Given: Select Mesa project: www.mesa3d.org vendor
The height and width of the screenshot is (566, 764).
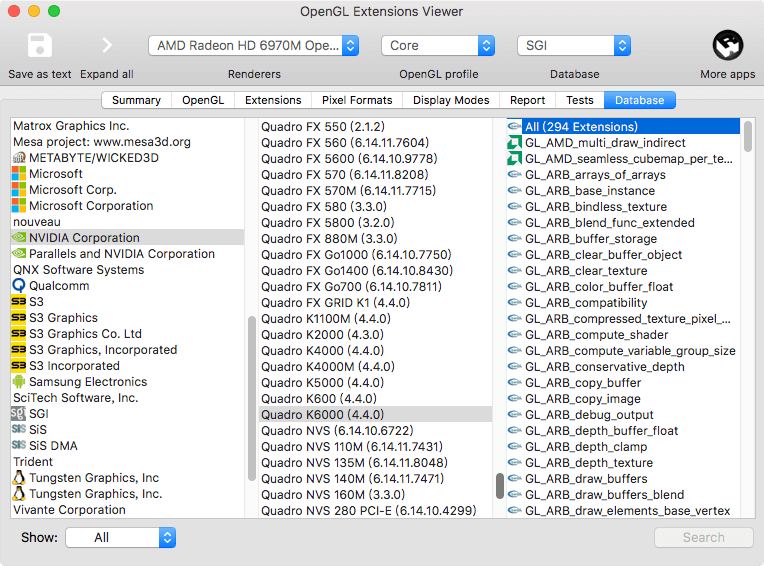Looking at the screenshot, I should pos(127,142).
